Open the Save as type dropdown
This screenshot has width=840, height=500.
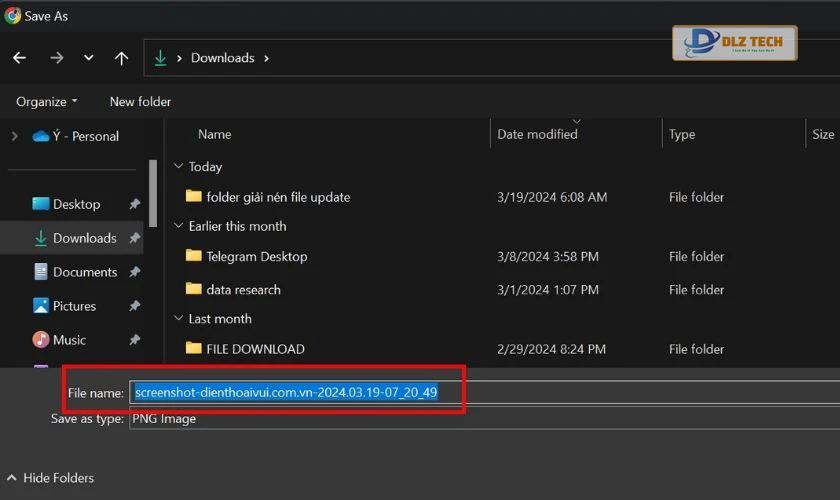[x=484, y=419]
